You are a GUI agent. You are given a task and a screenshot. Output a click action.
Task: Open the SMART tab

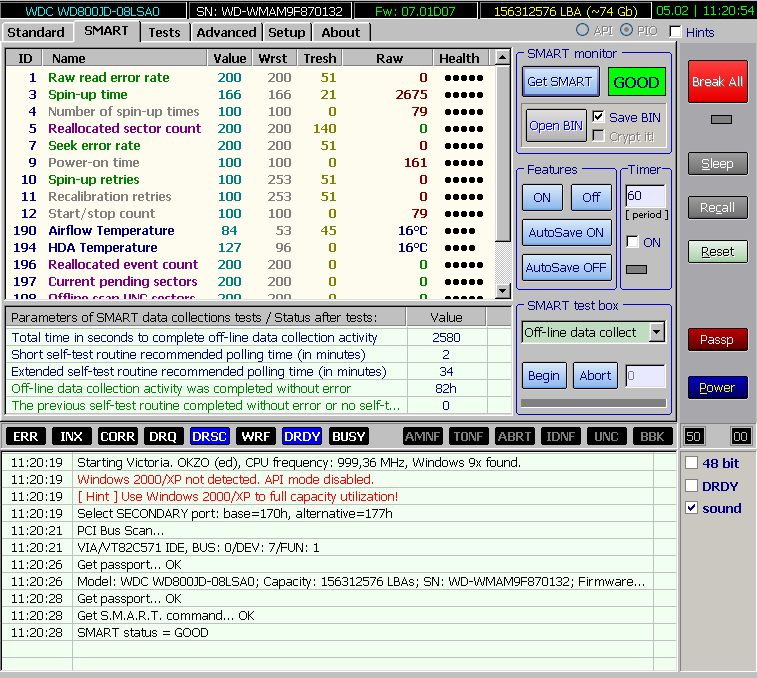tap(106, 31)
